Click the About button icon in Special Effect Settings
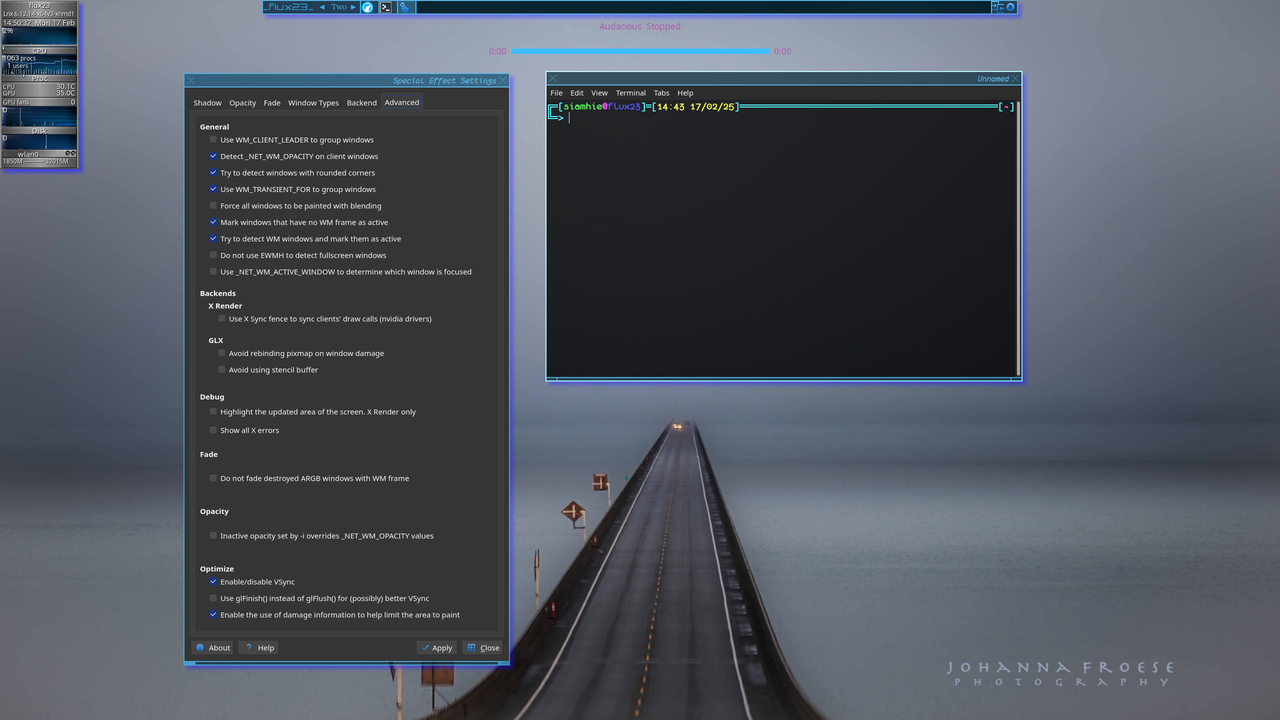This screenshot has height=720, width=1280. 201,647
